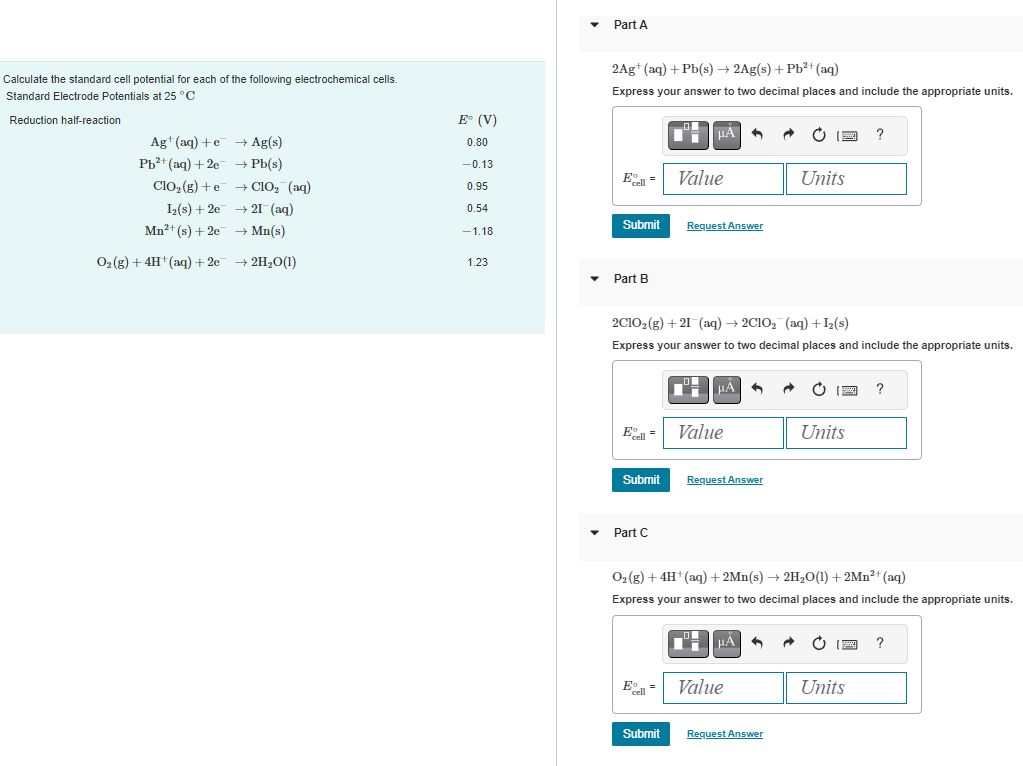Submit the Part B answer
The width and height of the screenshot is (1023, 766).
pos(640,479)
